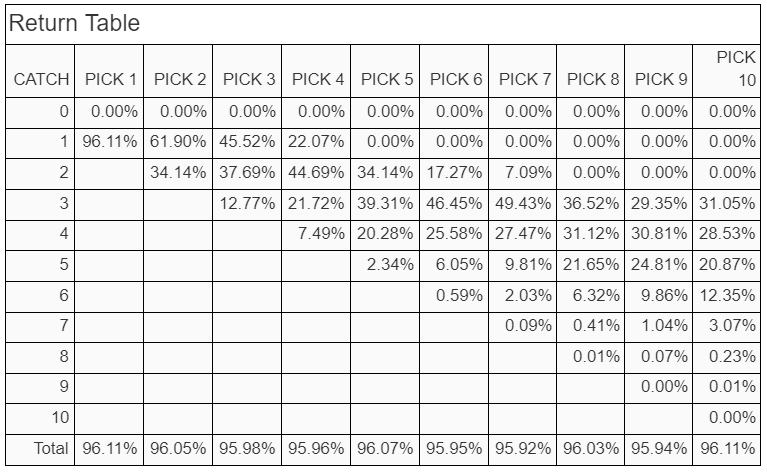Click the 61.90% cell under PICK 2
This screenshot has width=767, height=472.
[178, 141]
